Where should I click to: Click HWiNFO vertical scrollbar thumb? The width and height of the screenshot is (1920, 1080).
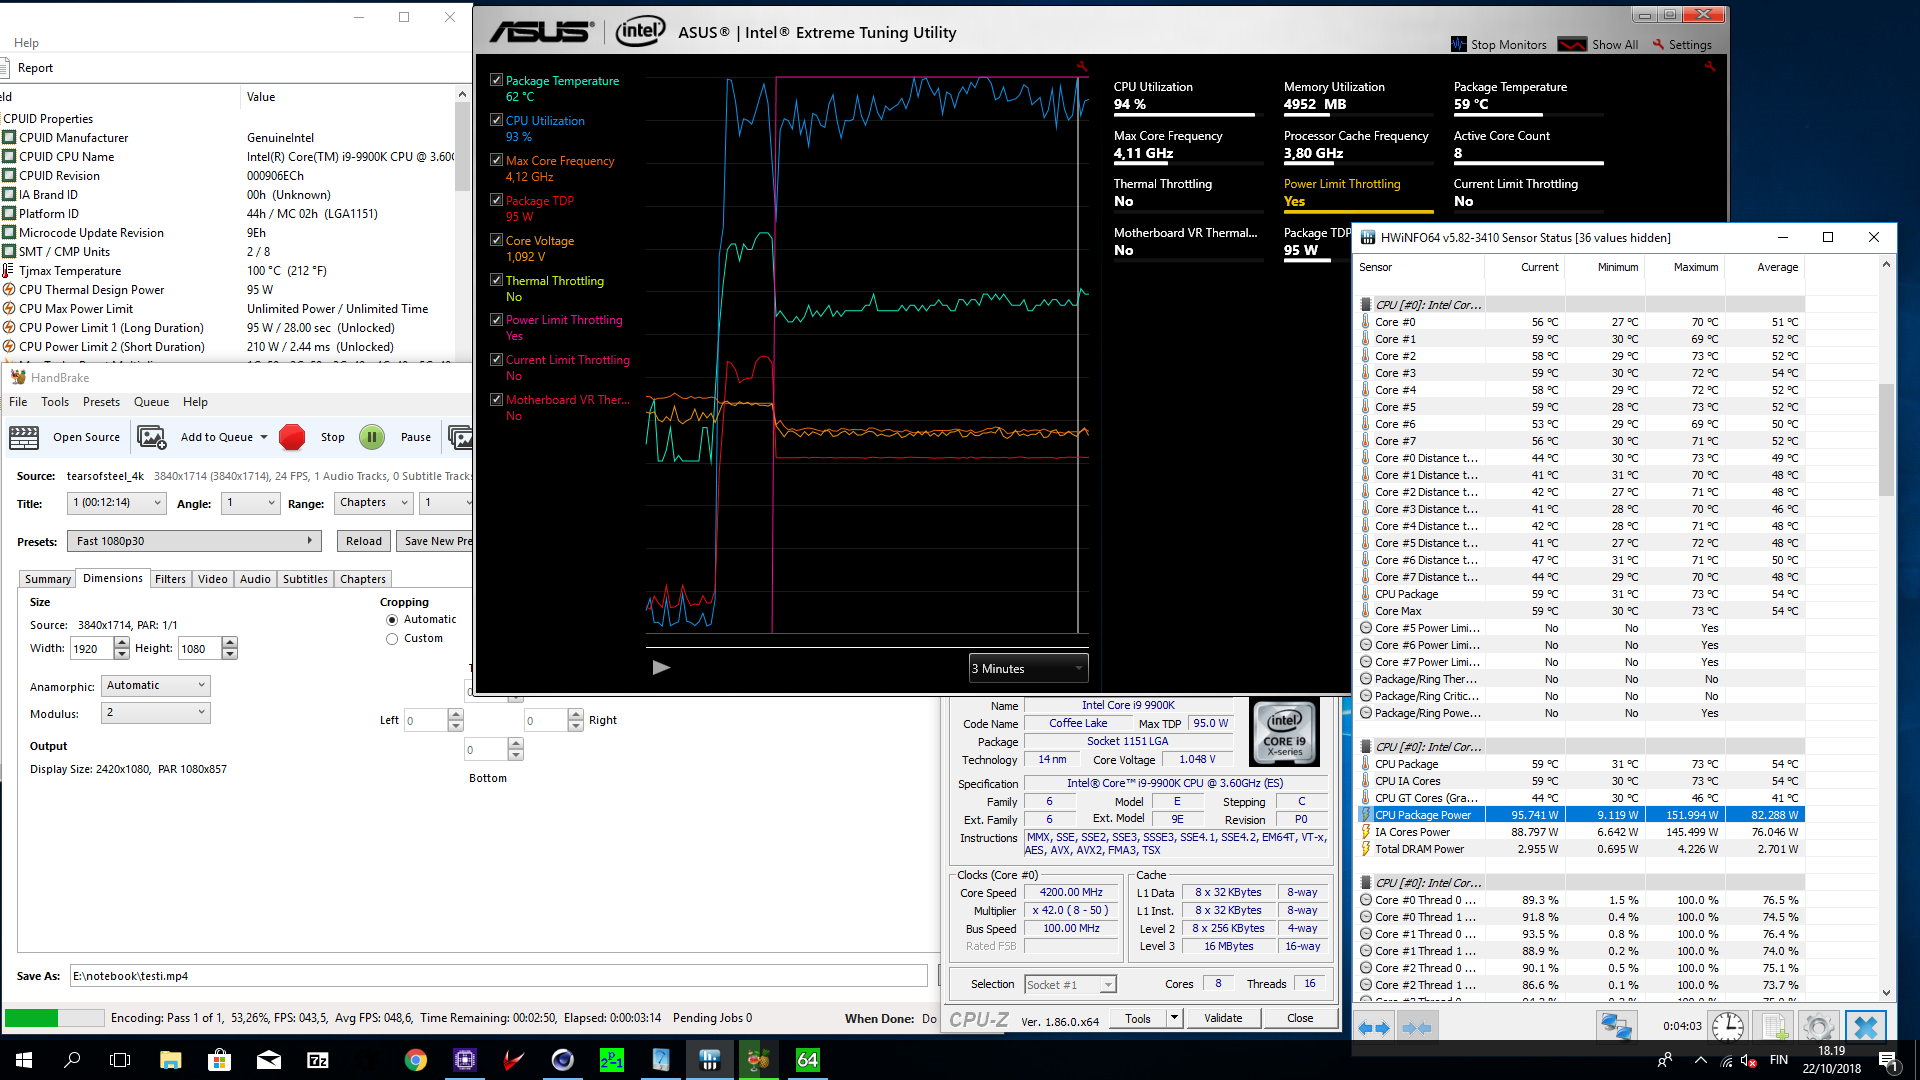click(1886, 440)
